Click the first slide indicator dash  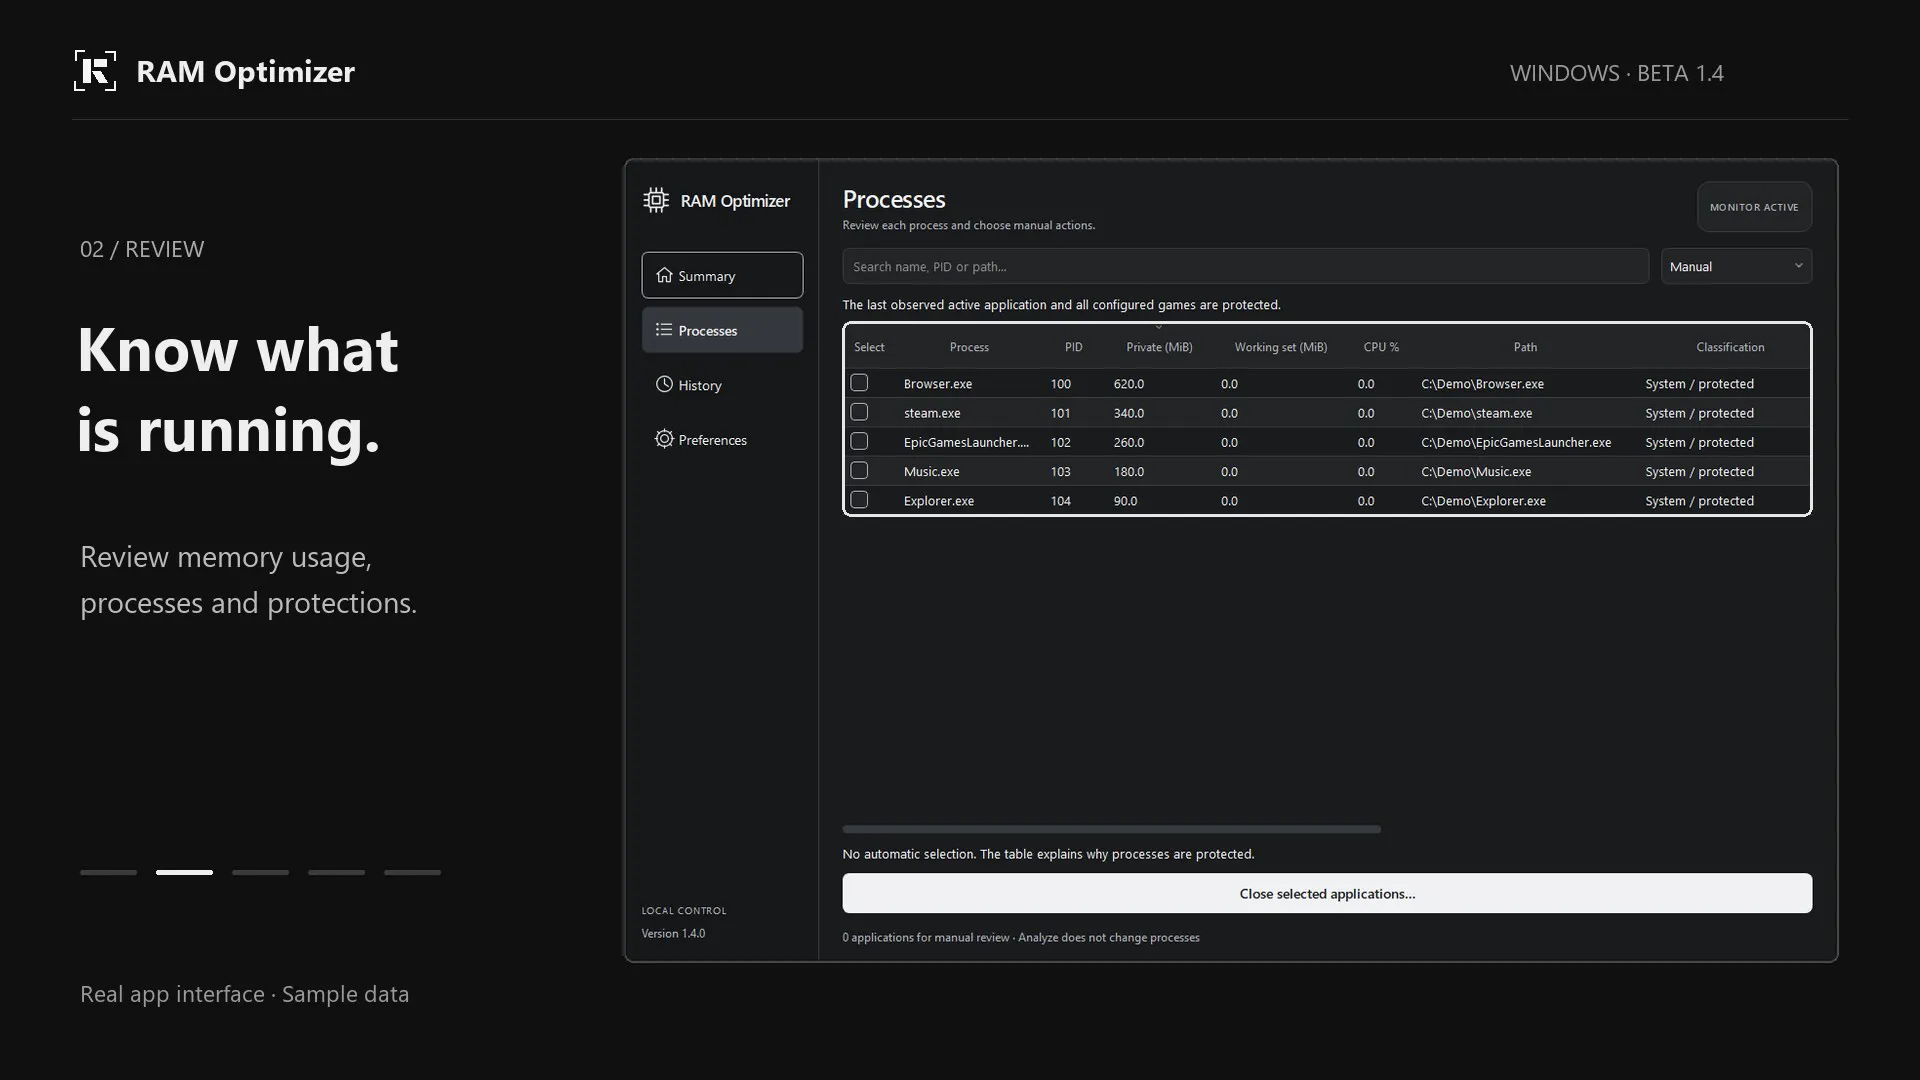[108, 872]
